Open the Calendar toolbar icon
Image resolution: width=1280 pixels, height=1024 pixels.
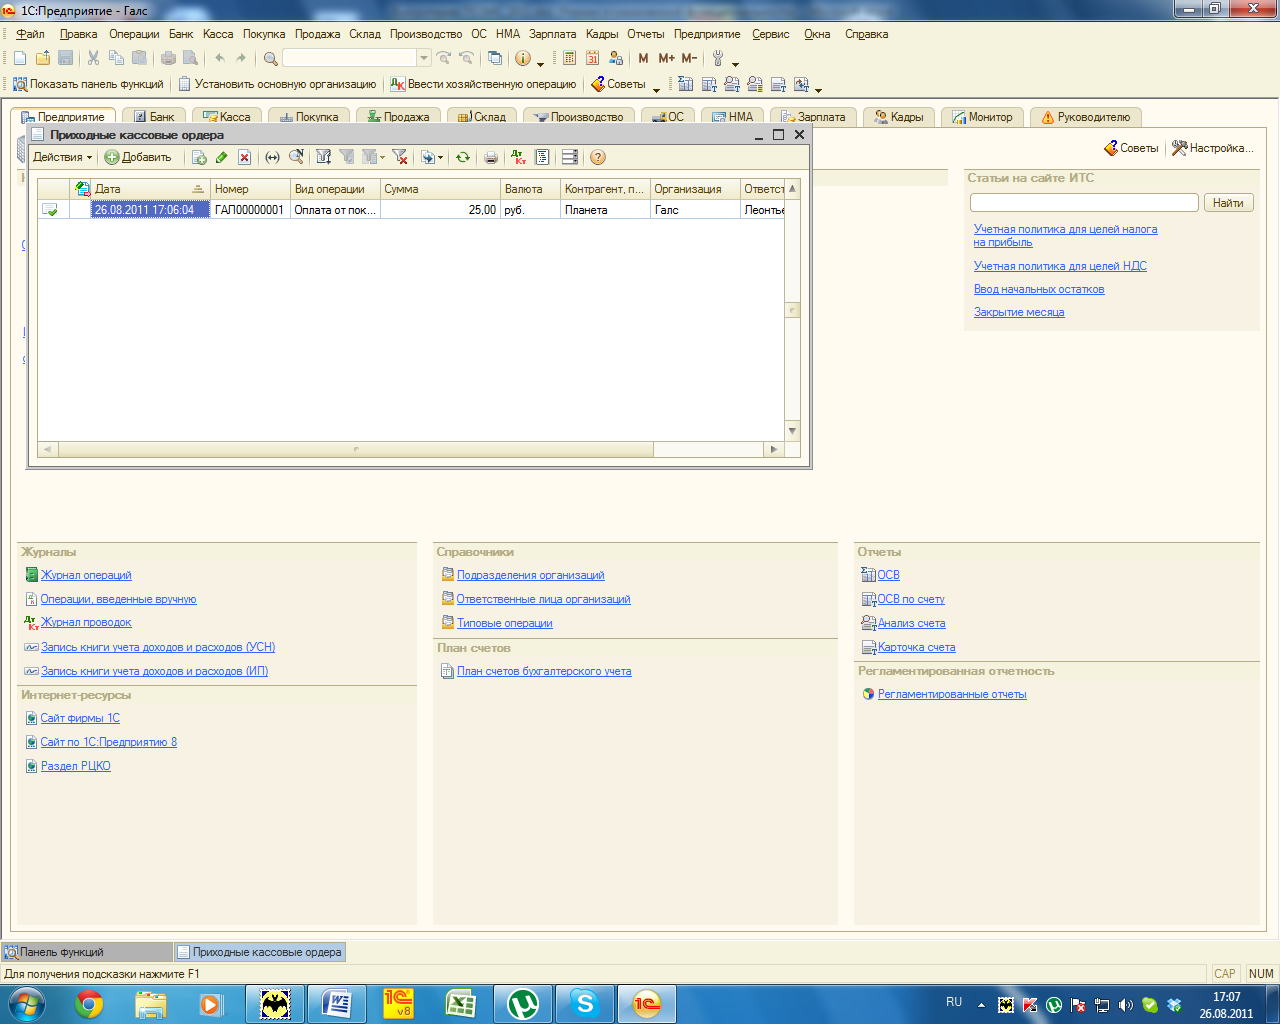tap(592, 58)
